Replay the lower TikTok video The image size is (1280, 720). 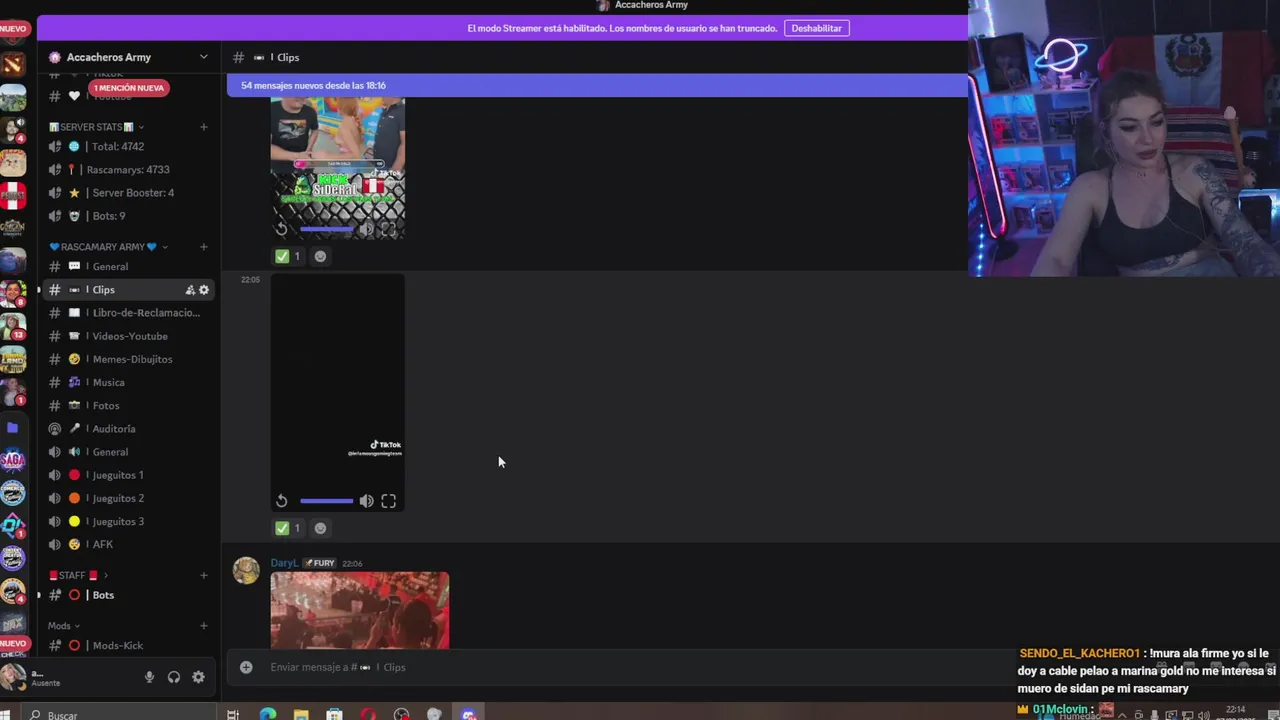[282, 501]
